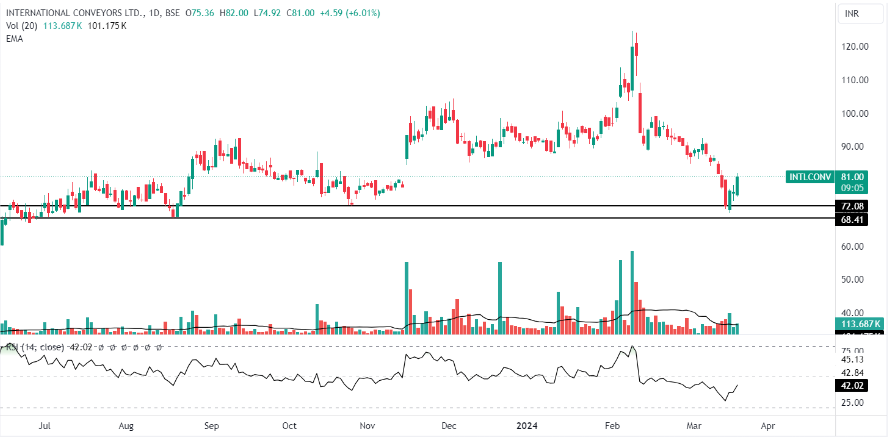The height and width of the screenshot is (440, 890).
Task: Click the 120.00 level on price scale
Action: 853,47
